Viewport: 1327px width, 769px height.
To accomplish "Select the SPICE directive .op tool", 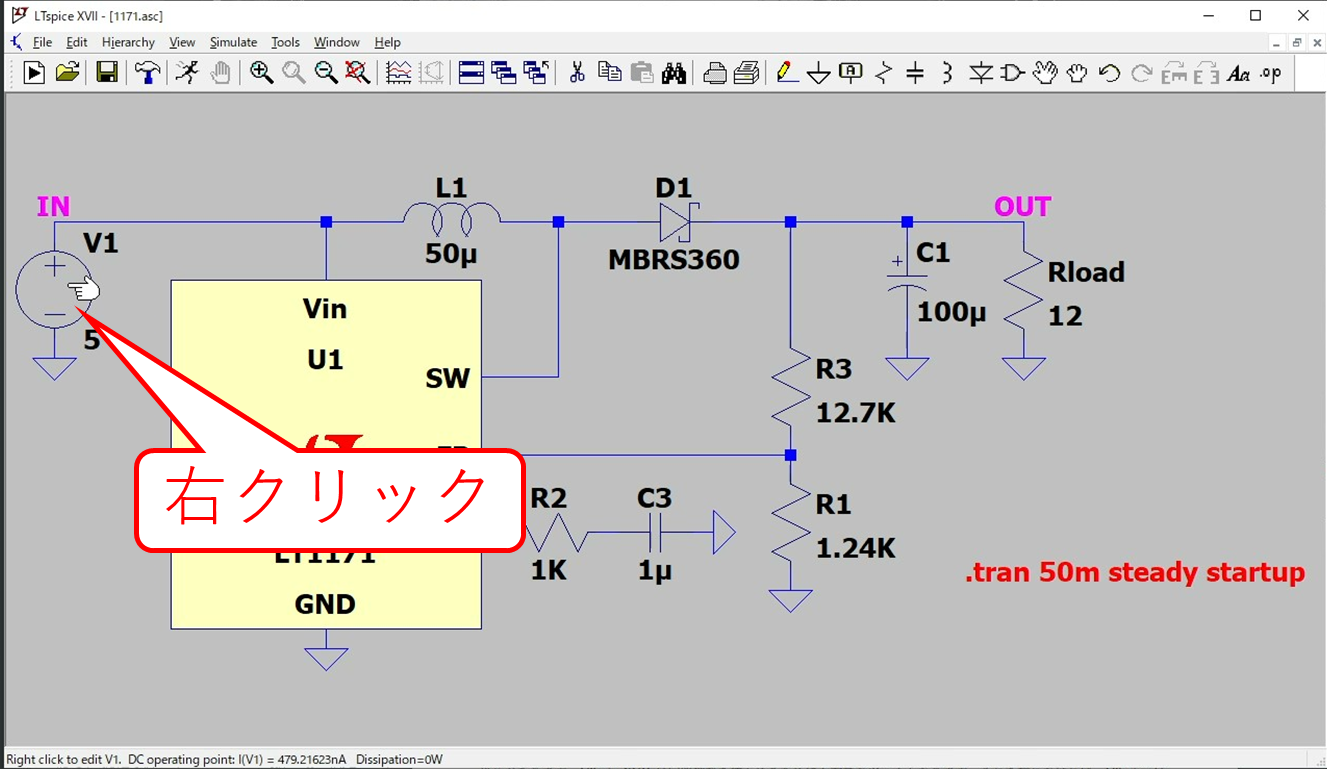I will [x=1271, y=72].
